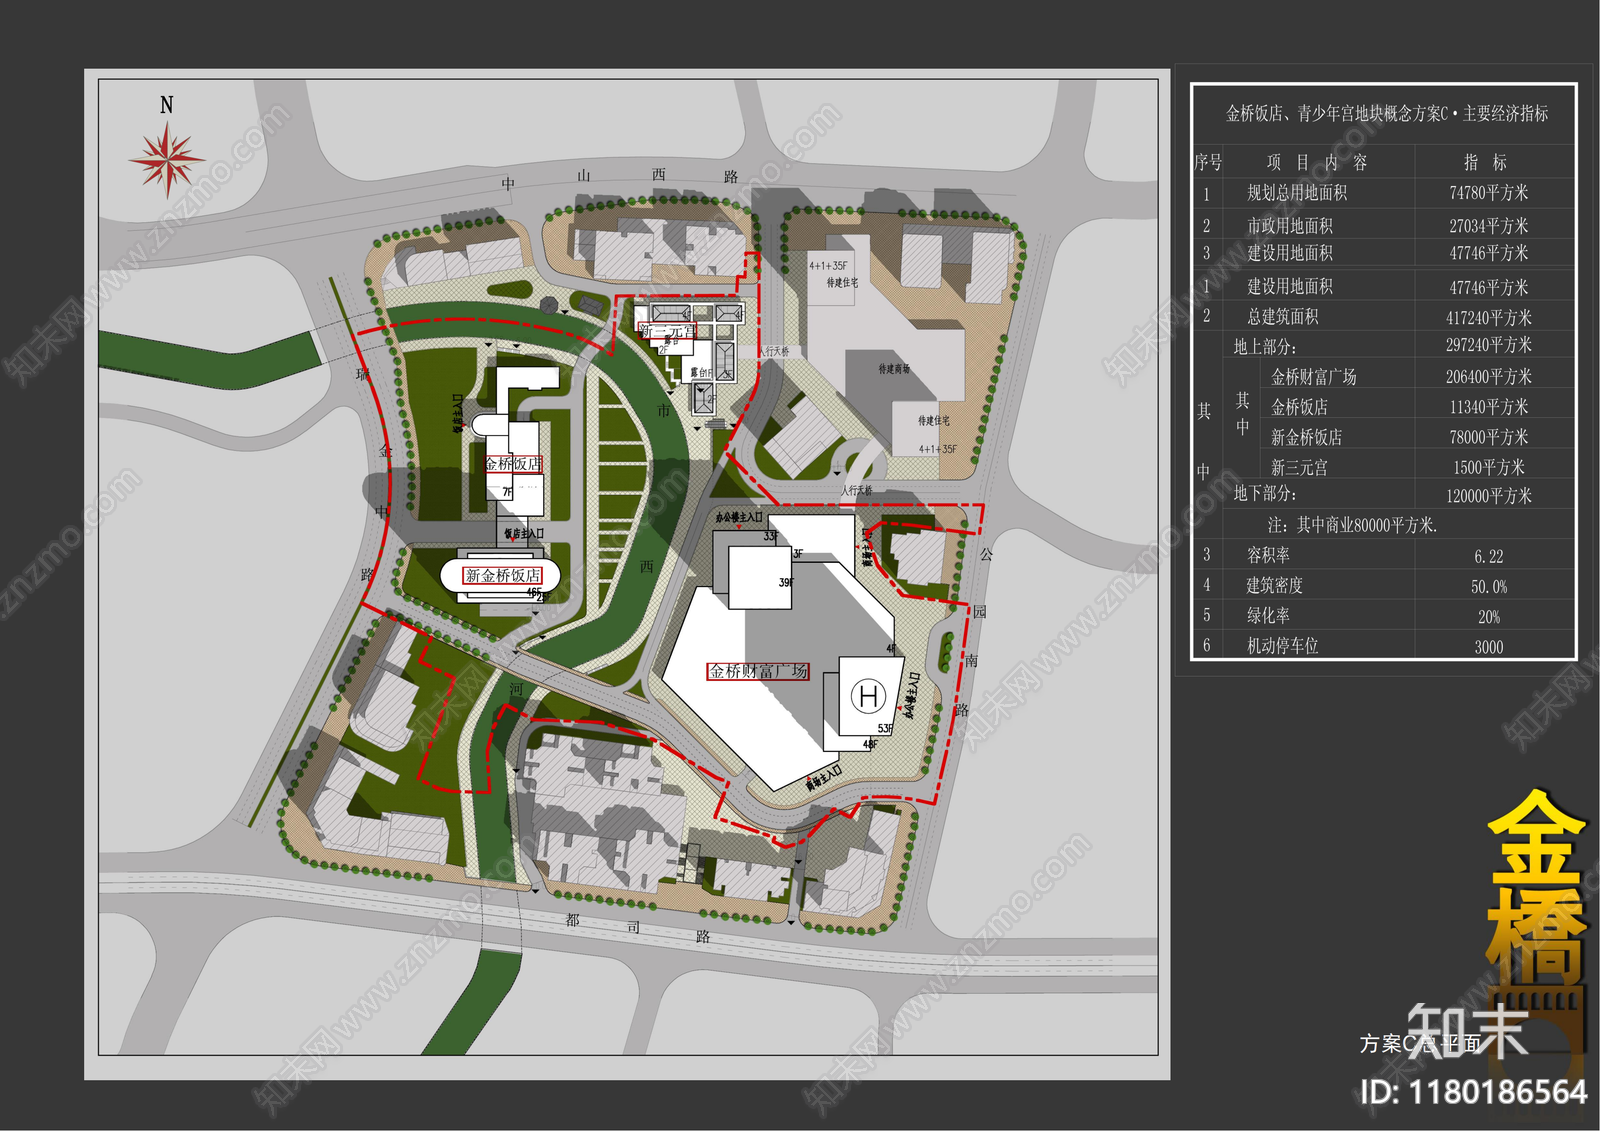Image resolution: width=1600 pixels, height=1131 pixels.
Task: Select the table value 78000平方米
Action: click(1489, 437)
